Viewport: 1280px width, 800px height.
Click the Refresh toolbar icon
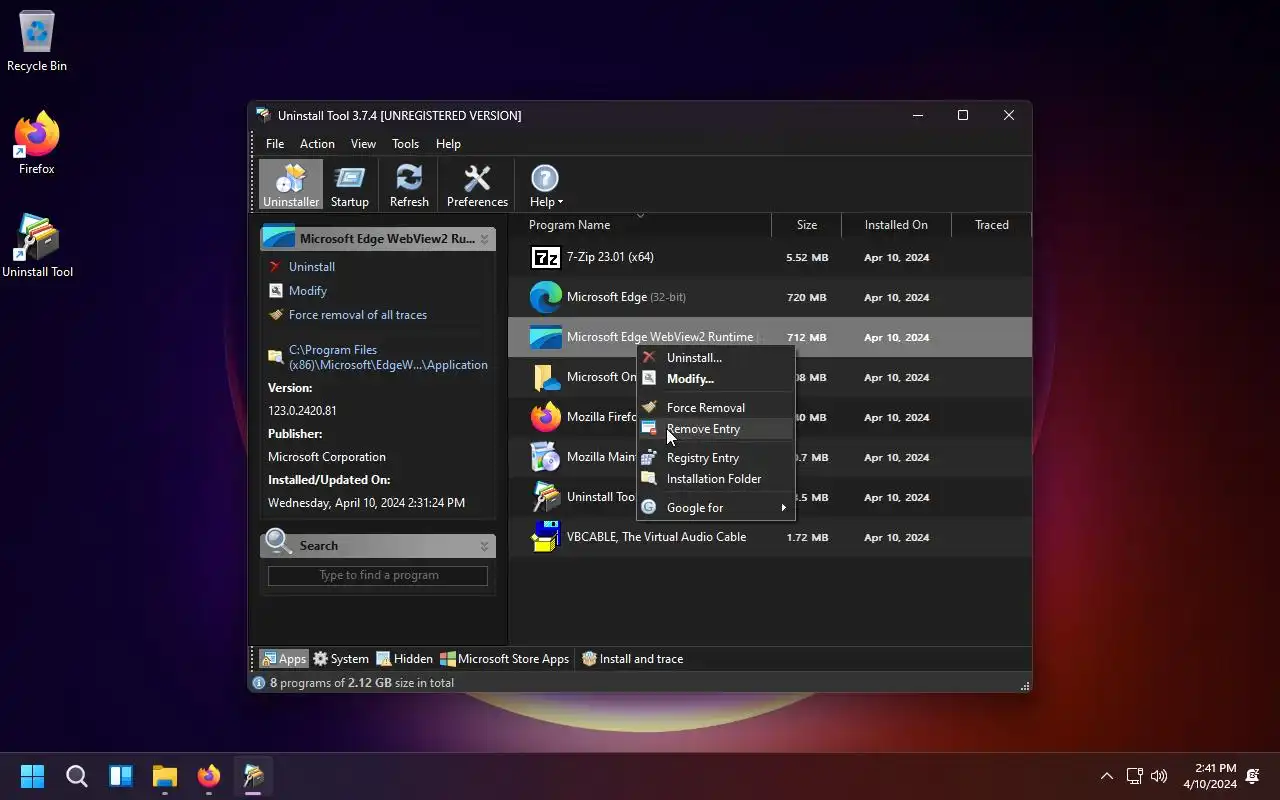click(x=409, y=185)
